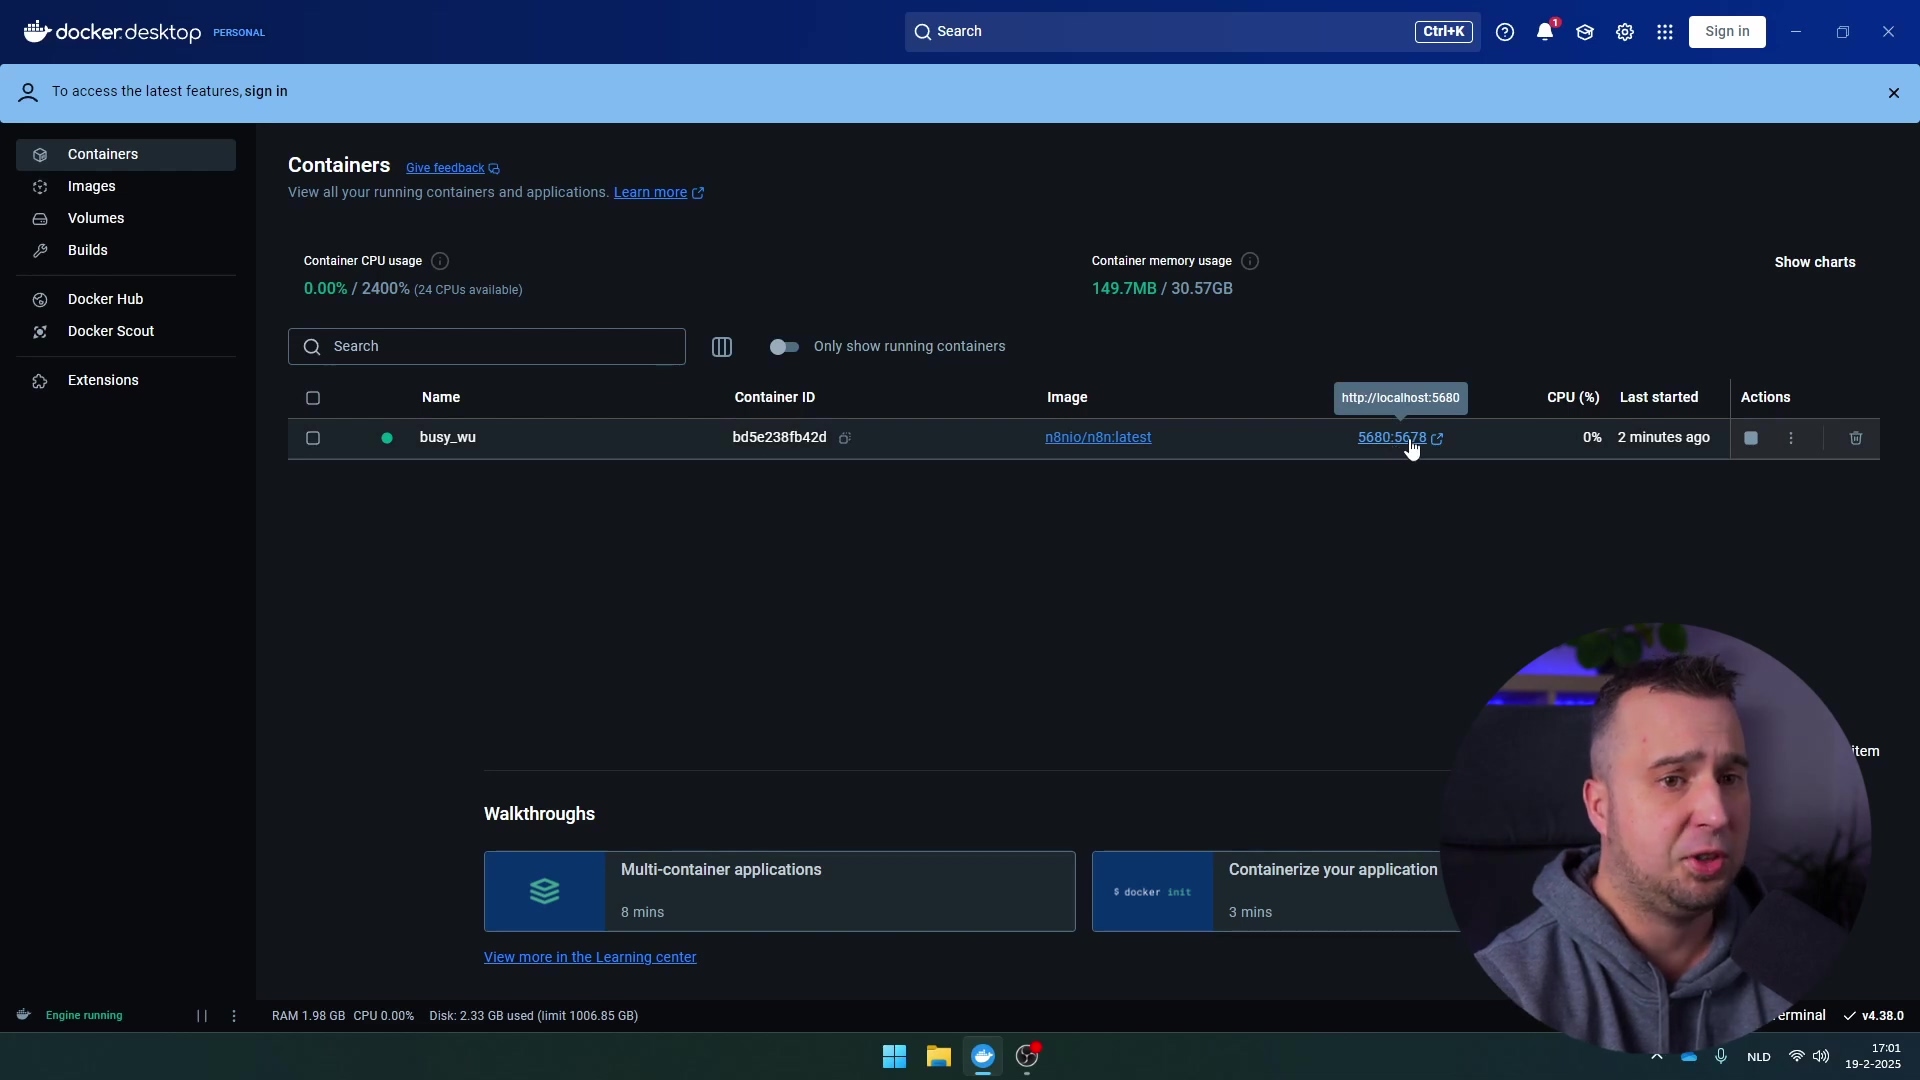Open View more in the Learning center
The image size is (1920, 1080).
point(590,958)
